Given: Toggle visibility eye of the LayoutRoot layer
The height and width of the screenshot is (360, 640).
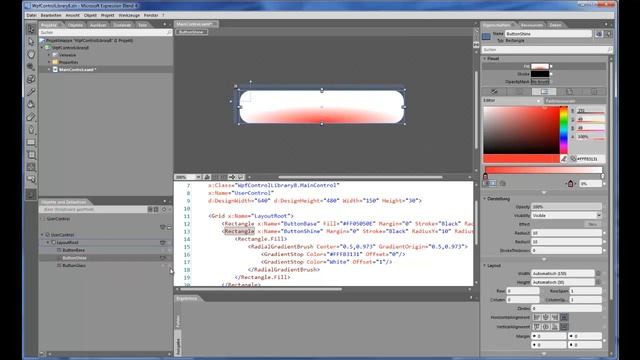Looking at the screenshot, I should 163,243.
